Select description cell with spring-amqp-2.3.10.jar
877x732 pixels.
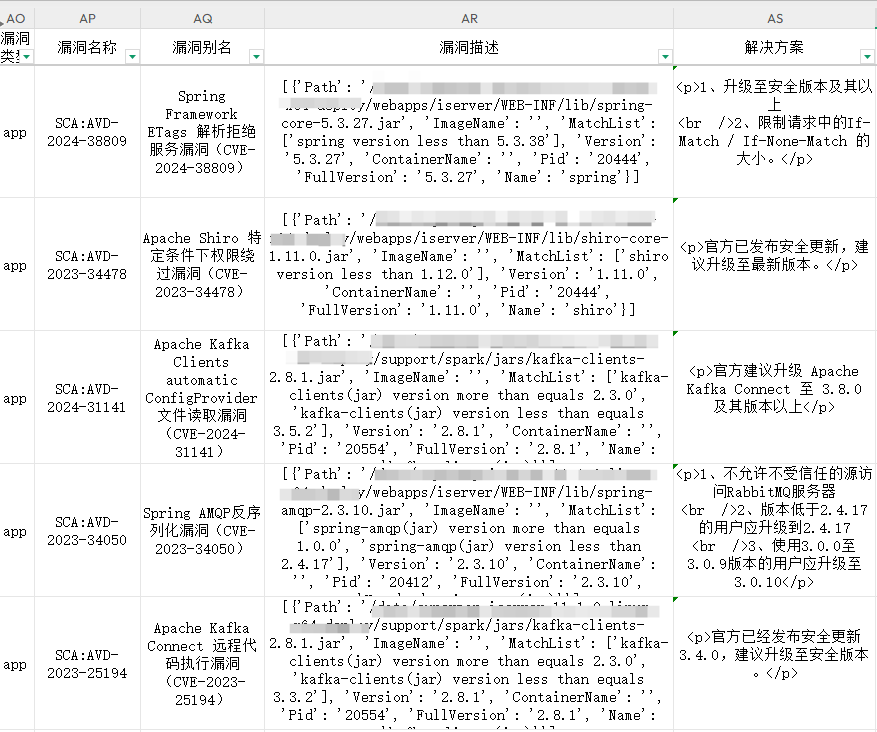pyautogui.click(x=469, y=531)
